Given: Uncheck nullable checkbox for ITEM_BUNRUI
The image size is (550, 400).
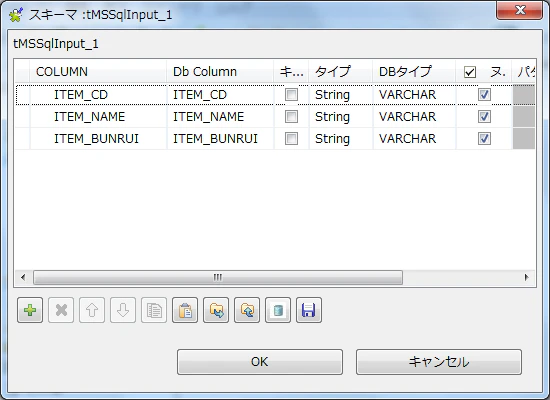Looking at the screenshot, I should click(484, 139).
